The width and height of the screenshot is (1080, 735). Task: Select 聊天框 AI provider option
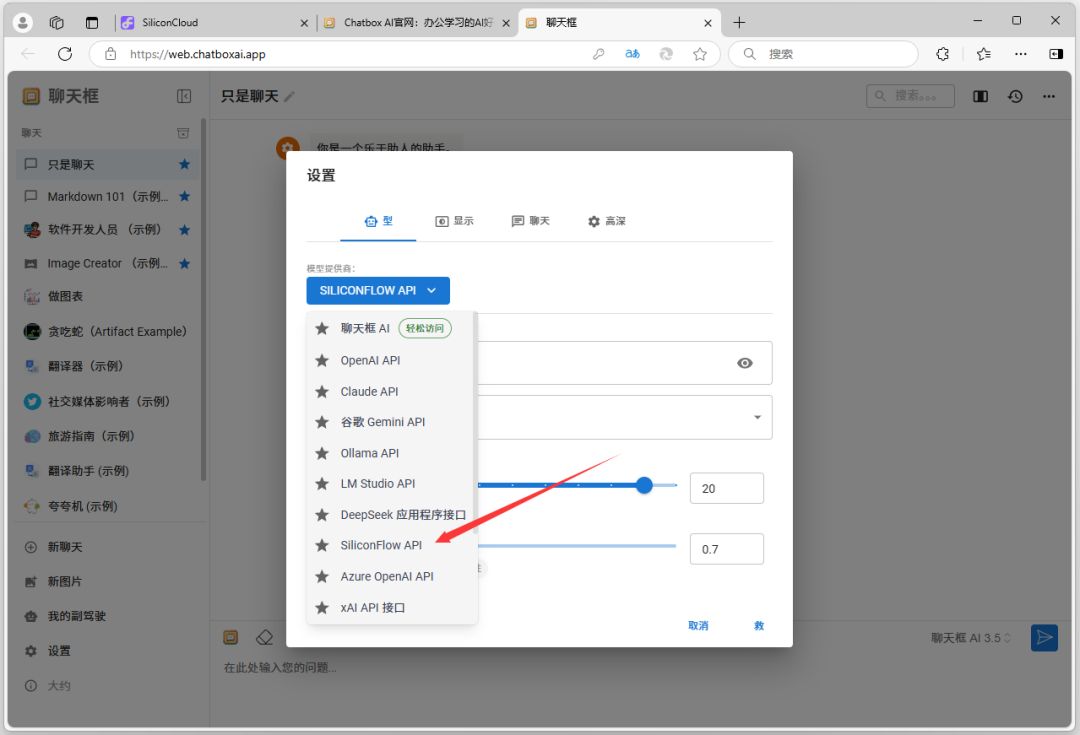tap(391, 329)
